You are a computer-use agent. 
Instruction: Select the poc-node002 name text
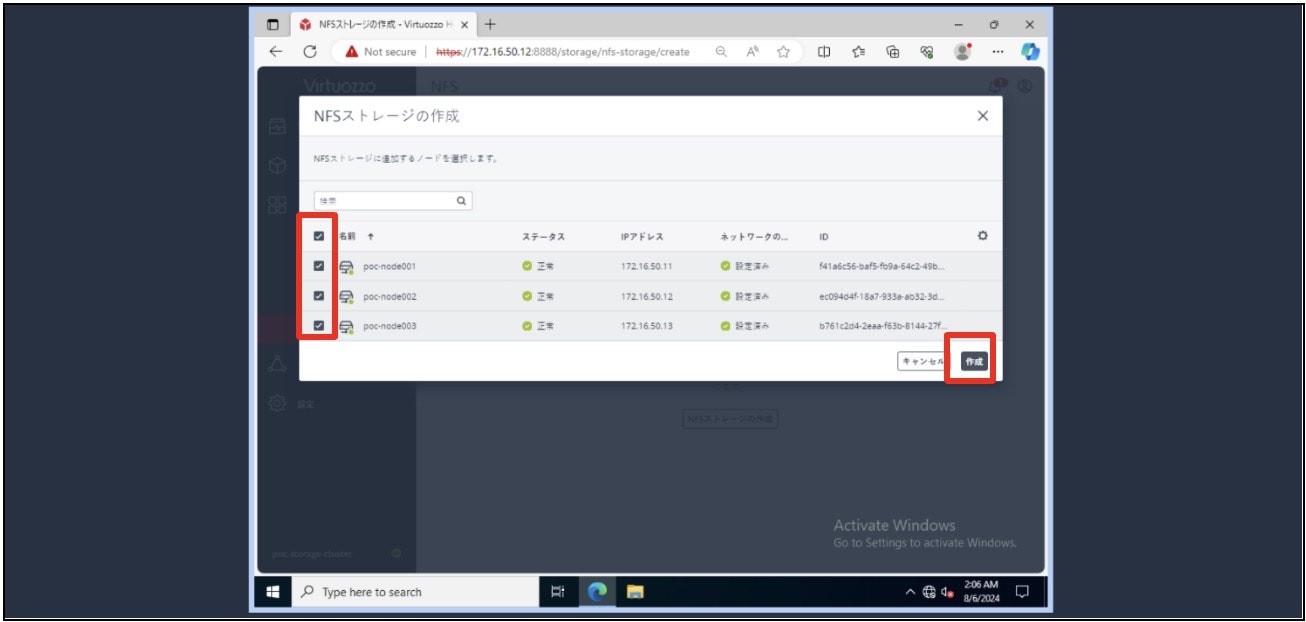[x=390, y=297]
